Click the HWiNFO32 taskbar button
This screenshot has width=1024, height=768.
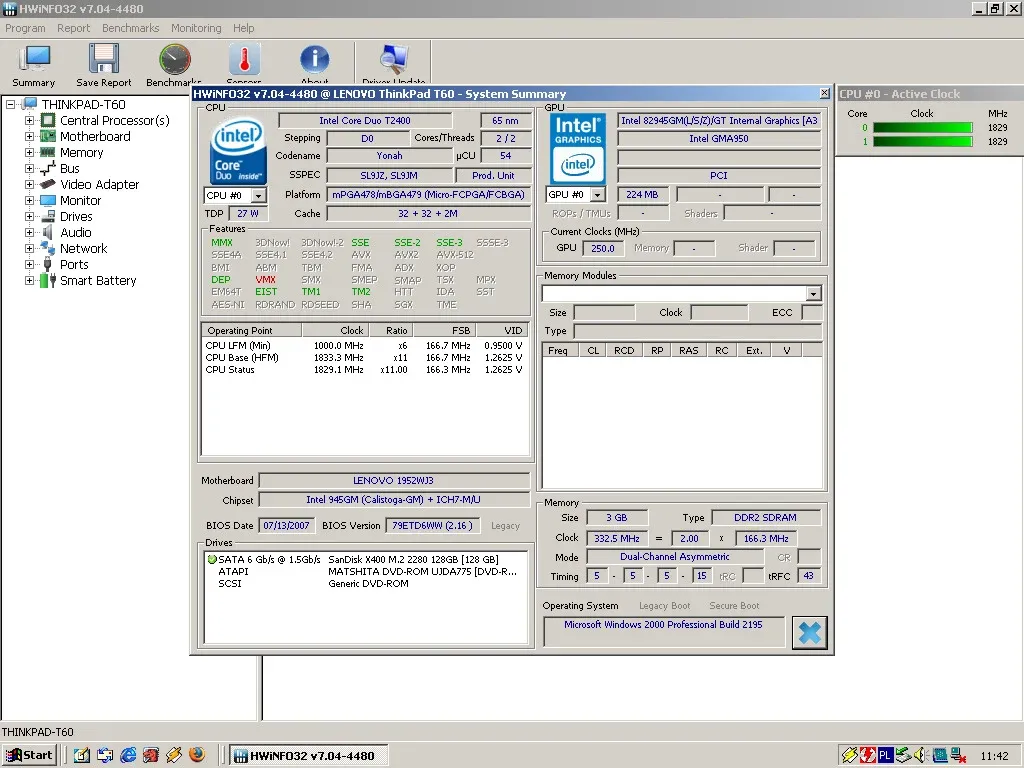click(310, 756)
